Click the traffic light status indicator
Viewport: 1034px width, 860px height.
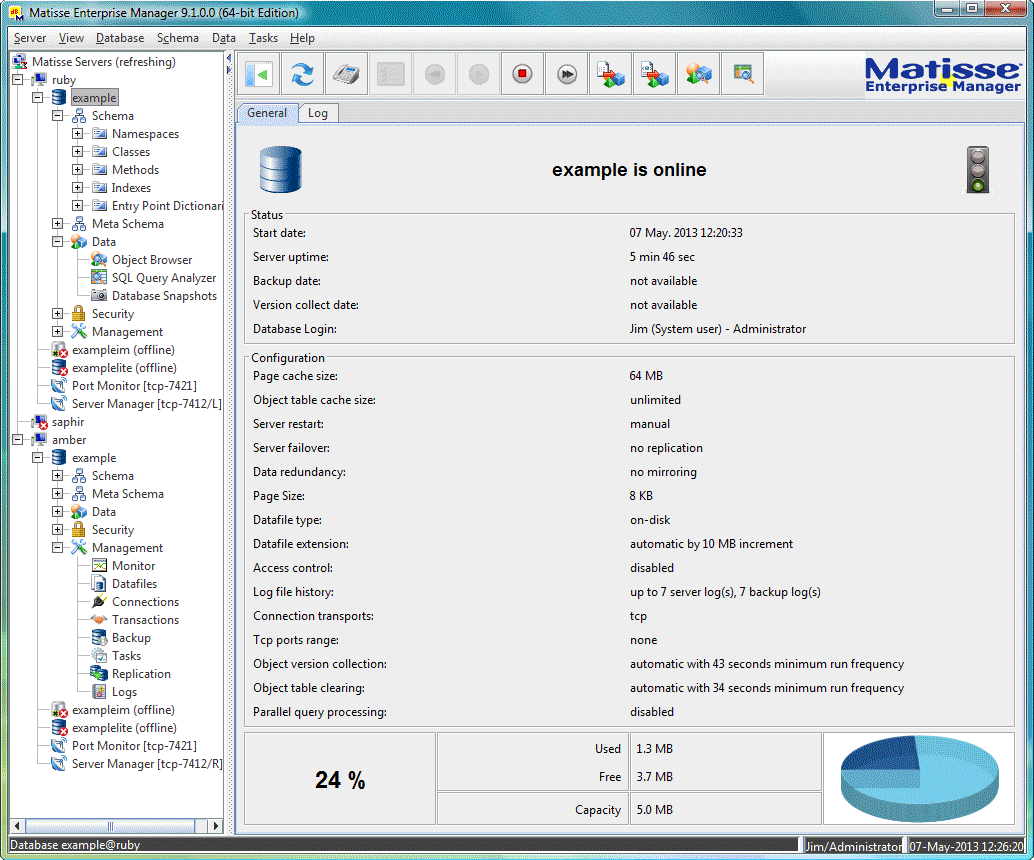pyautogui.click(x=977, y=169)
